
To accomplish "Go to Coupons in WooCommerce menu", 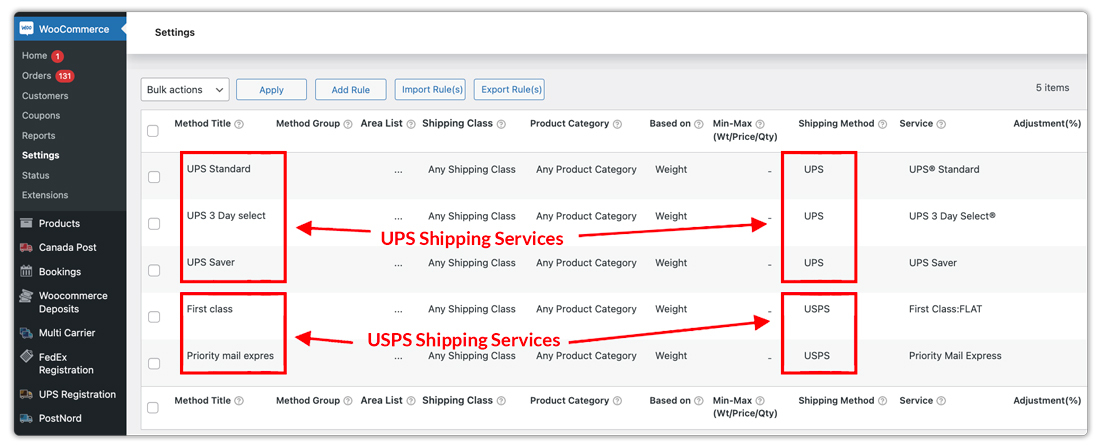I will (x=41, y=116).
